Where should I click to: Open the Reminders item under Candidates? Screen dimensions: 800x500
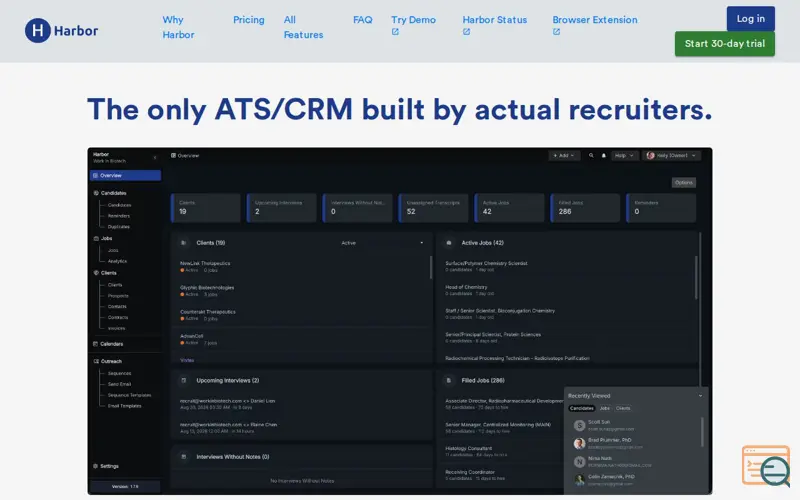[118, 216]
